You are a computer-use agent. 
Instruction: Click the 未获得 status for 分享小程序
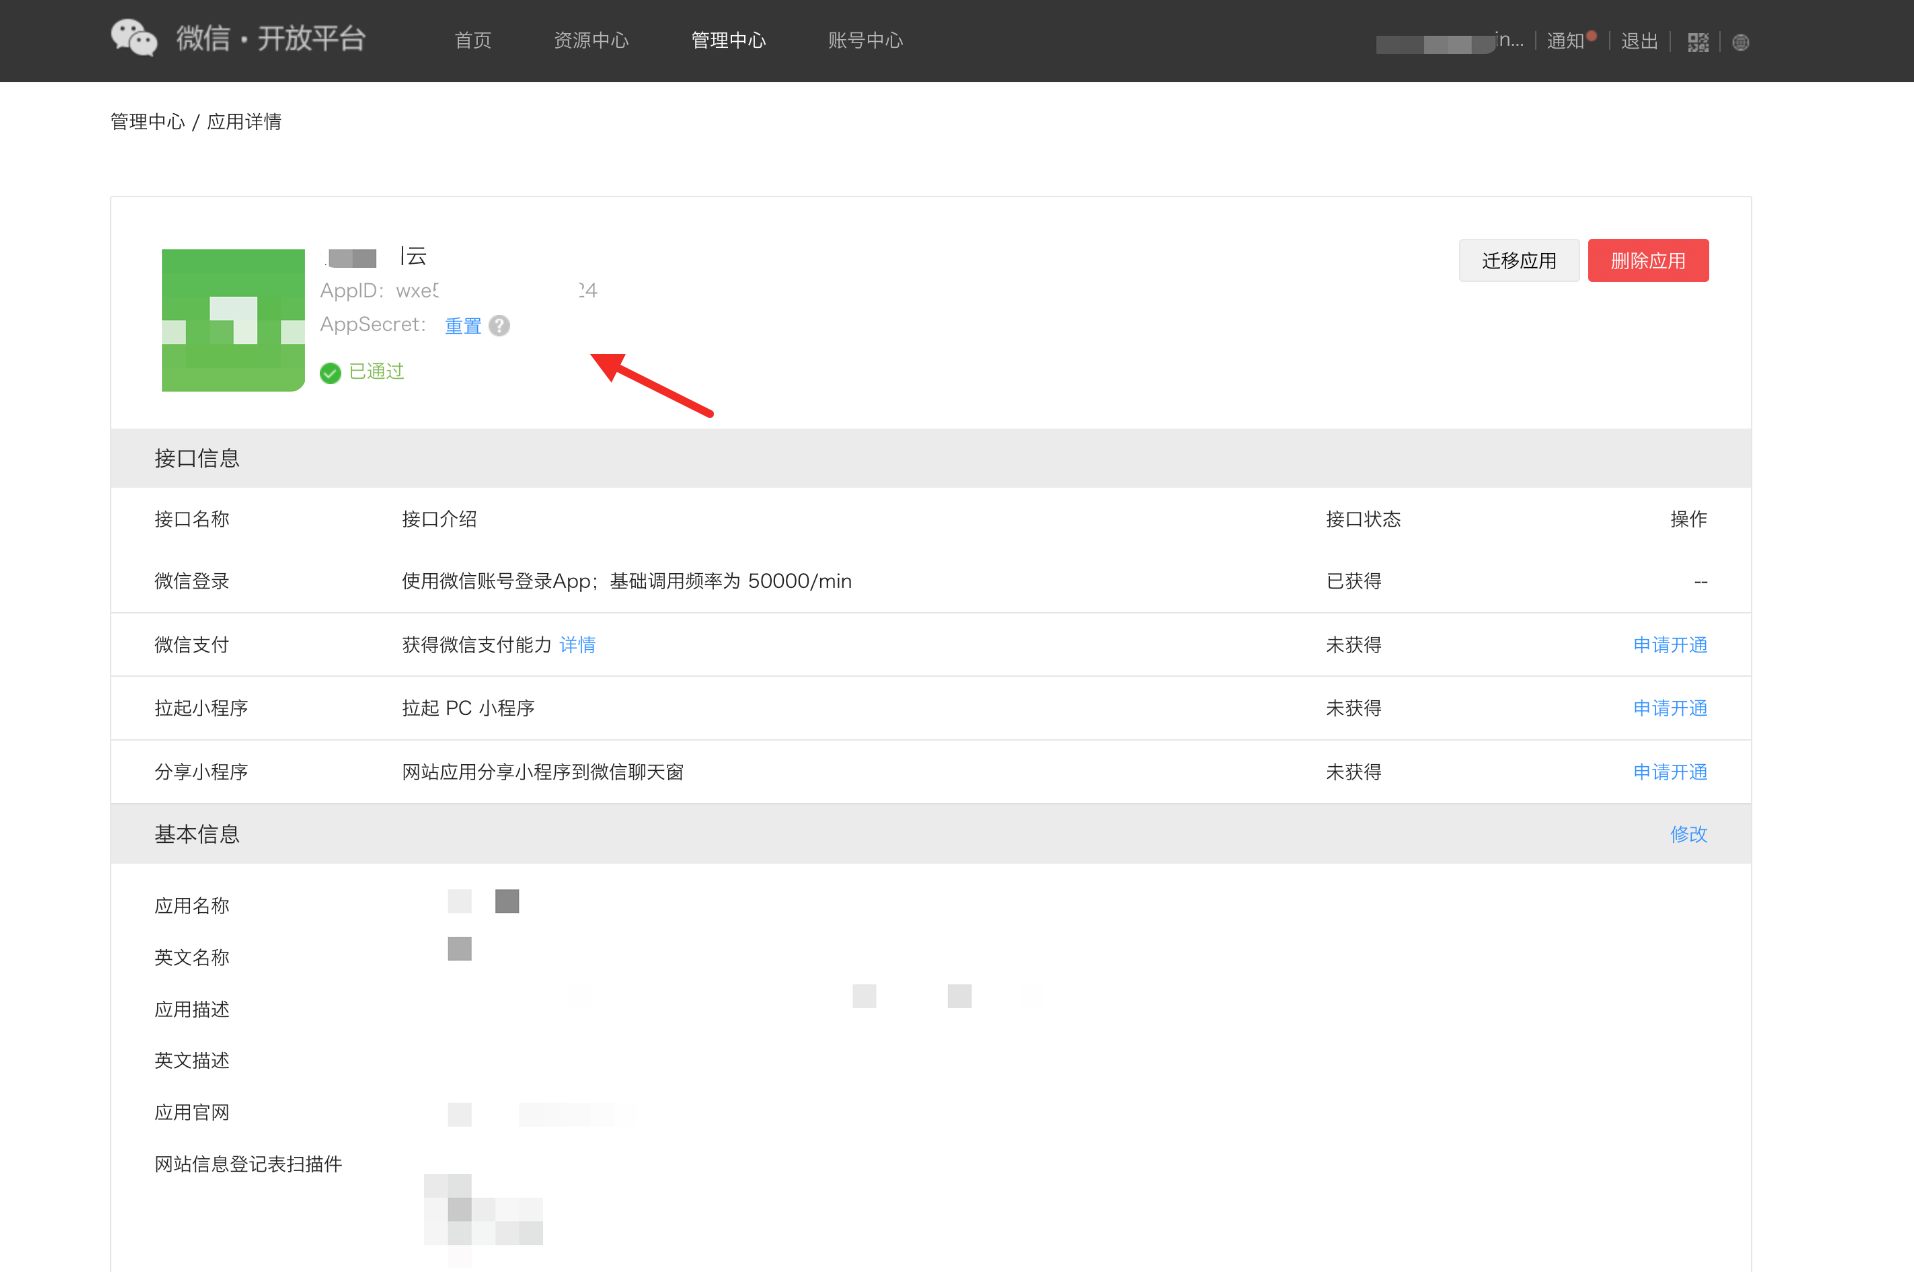pyautogui.click(x=1354, y=772)
